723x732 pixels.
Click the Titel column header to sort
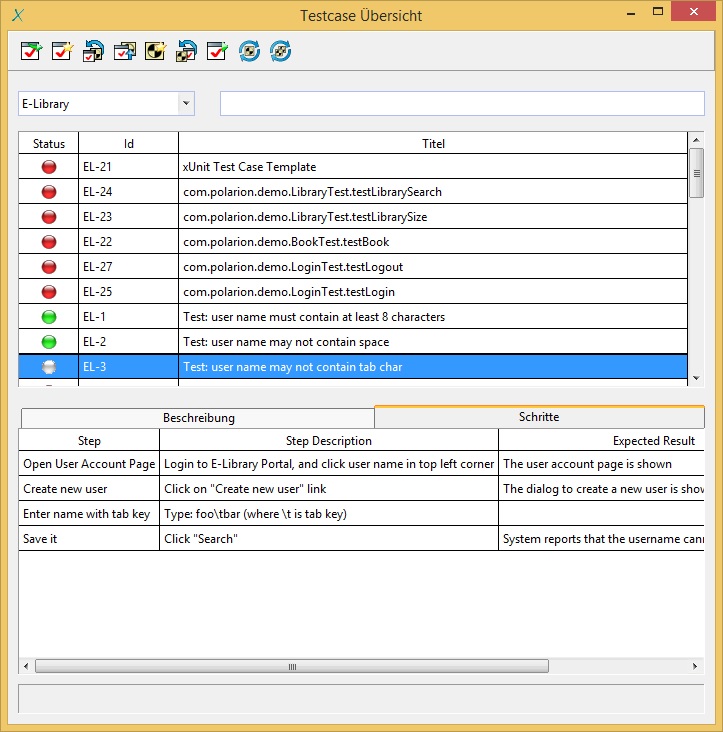coord(433,144)
